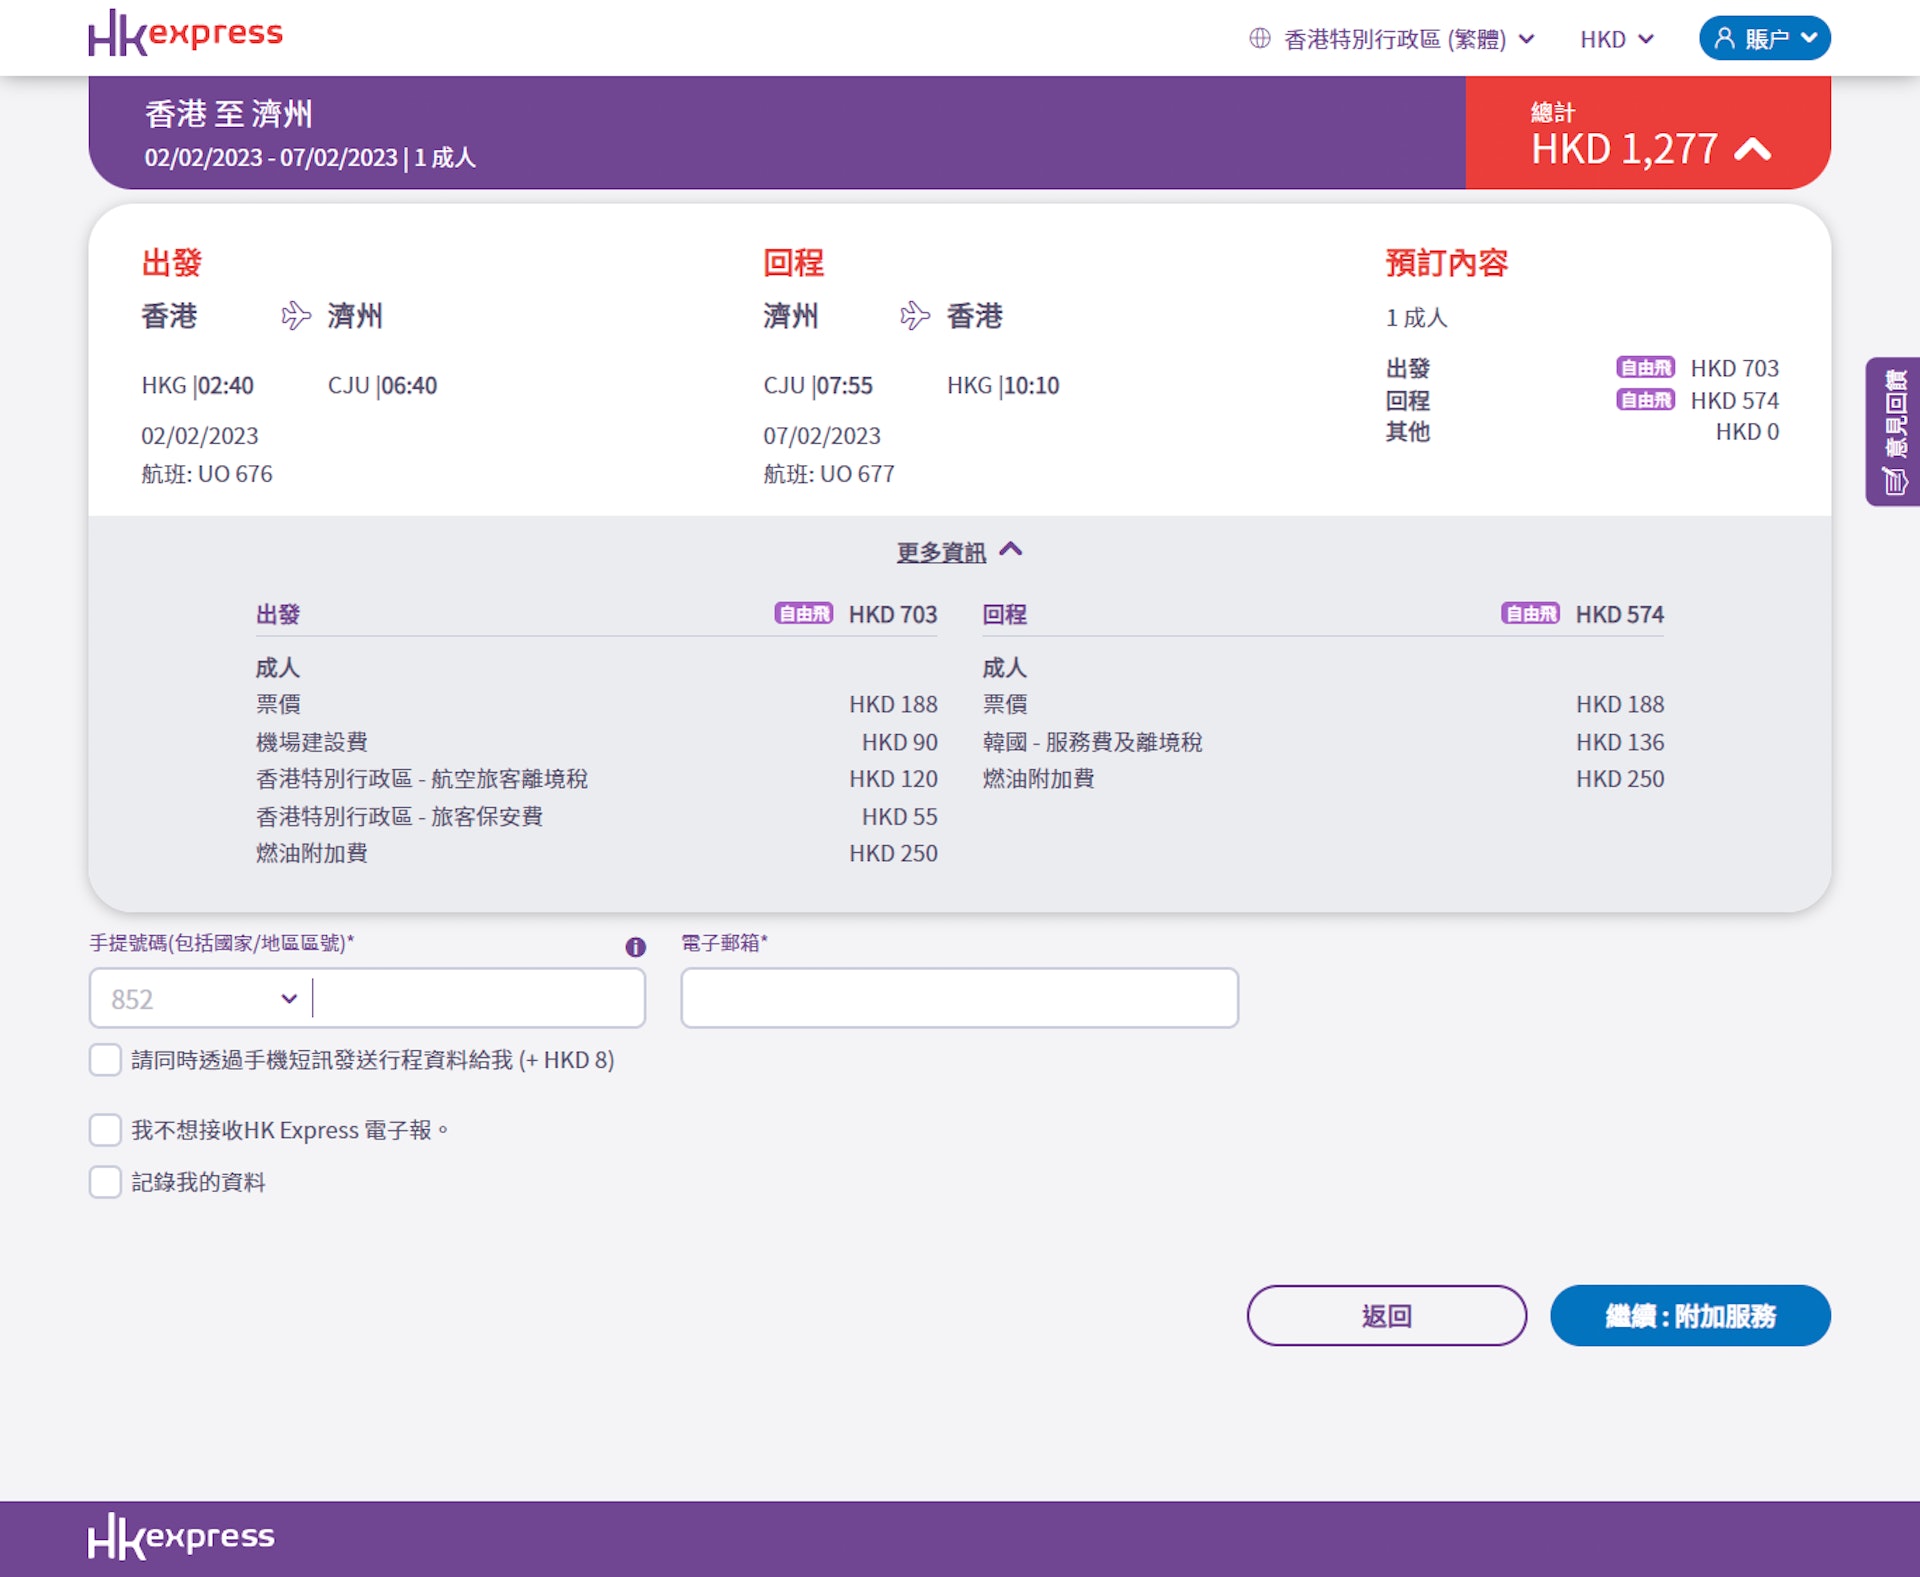Click the phone number info icon
This screenshot has height=1577, width=1920.
[635, 946]
